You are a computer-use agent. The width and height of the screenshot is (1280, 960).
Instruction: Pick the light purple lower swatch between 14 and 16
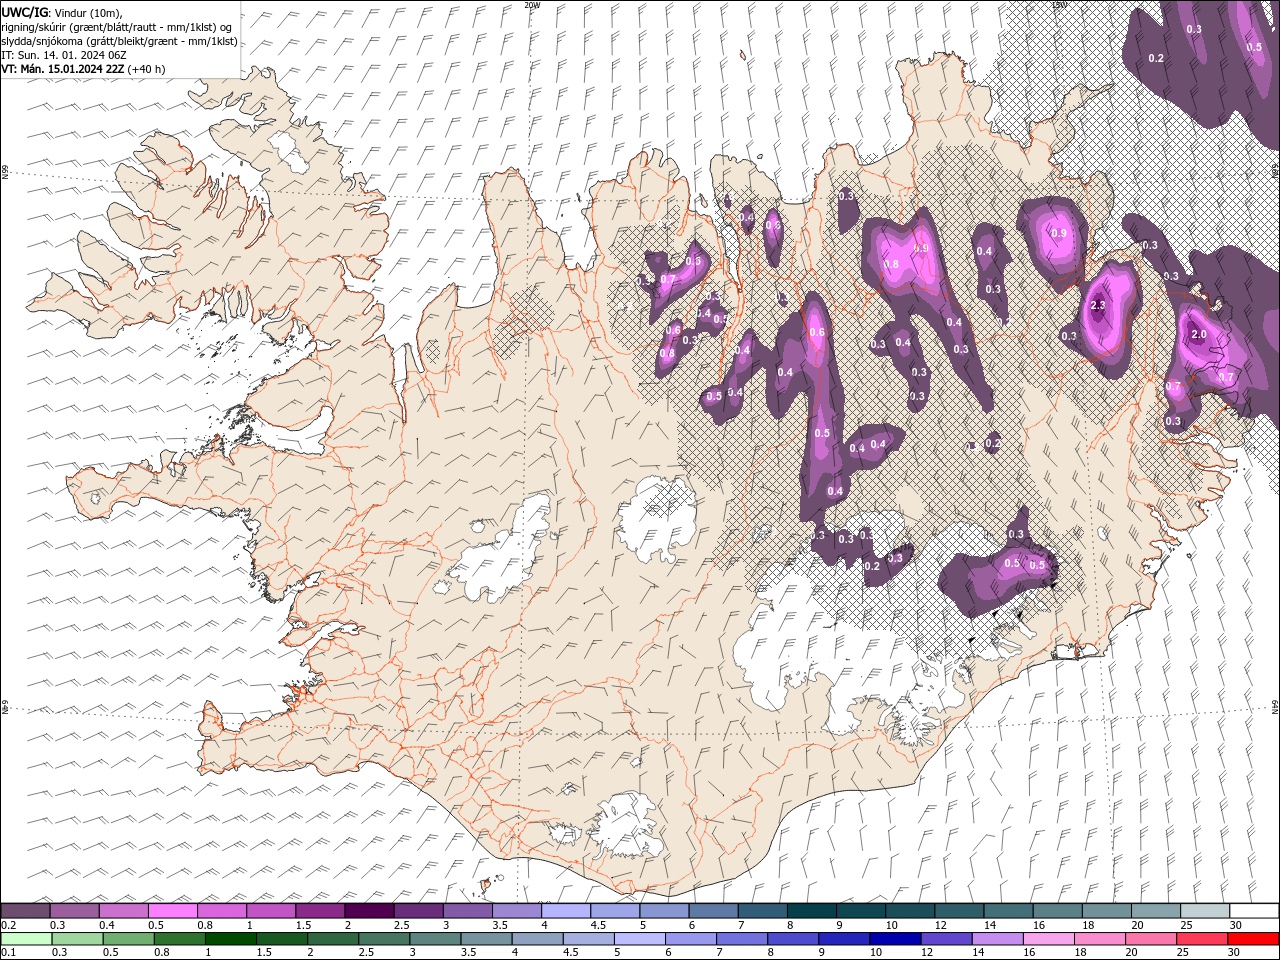pos(998,939)
